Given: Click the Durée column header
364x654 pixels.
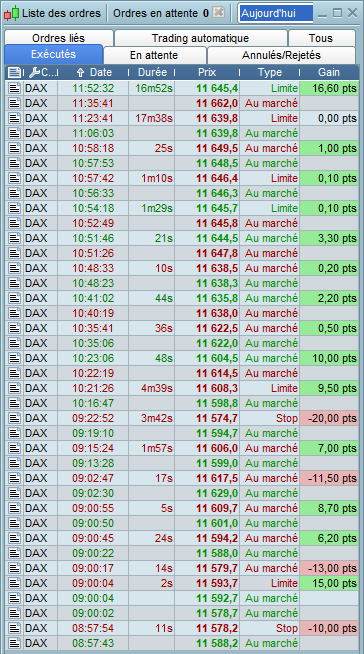Looking at the screenshot, I should pos(152,73).
